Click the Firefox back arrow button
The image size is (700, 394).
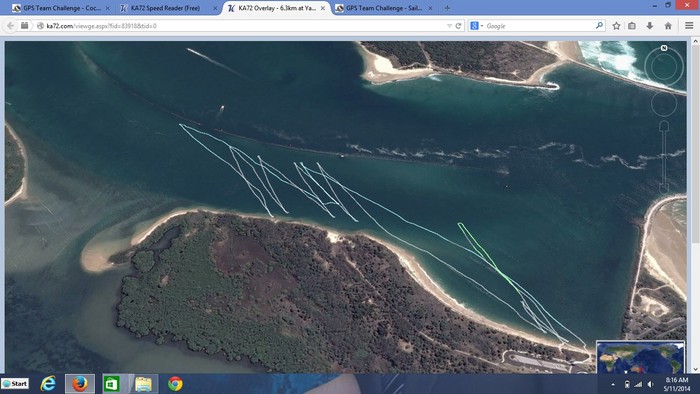click(x=10, y=26)
